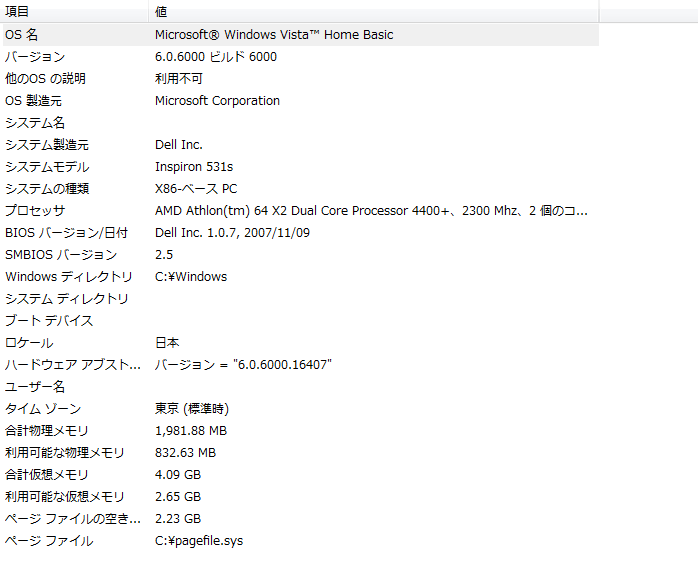
Task: Select the ロケール 日本 row
Action: pyautogui.click(x=30, y=343)
